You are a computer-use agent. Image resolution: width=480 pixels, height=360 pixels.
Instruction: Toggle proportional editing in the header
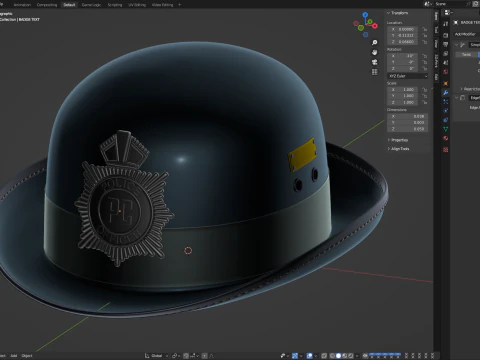204,356
